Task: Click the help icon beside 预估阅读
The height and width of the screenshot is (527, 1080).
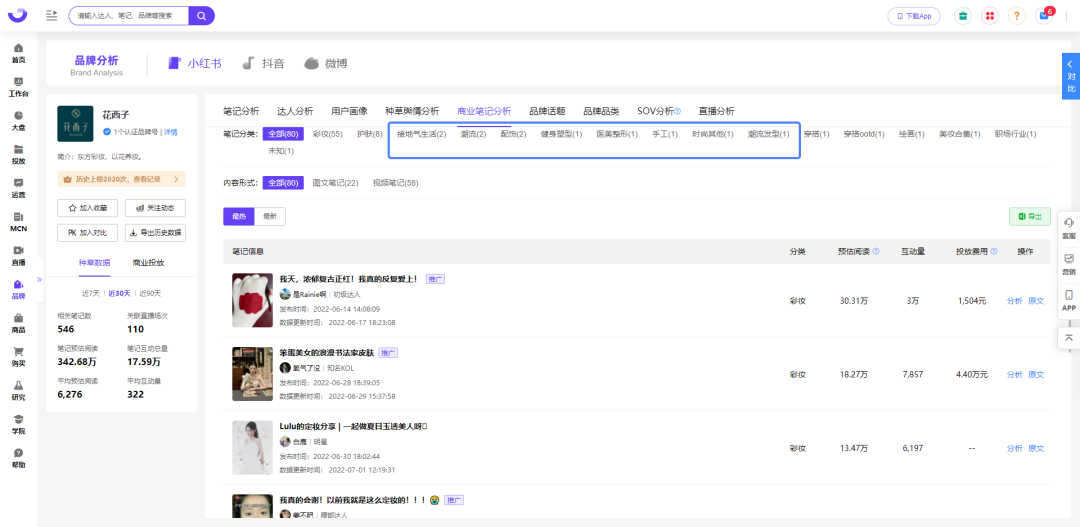Action: click(875, 252)
